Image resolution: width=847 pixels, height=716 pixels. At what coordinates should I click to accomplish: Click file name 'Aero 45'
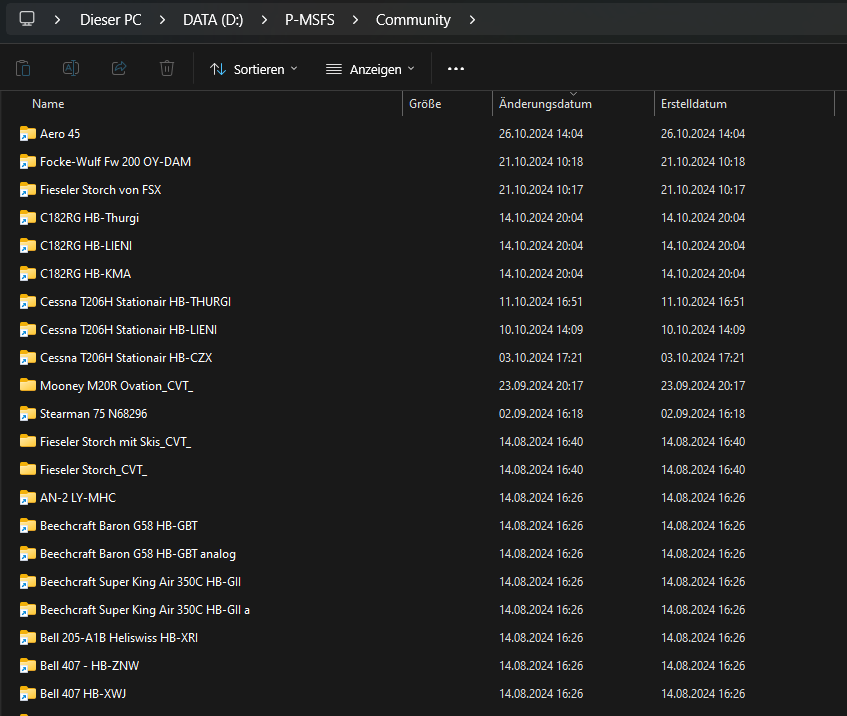click(60, 133)
